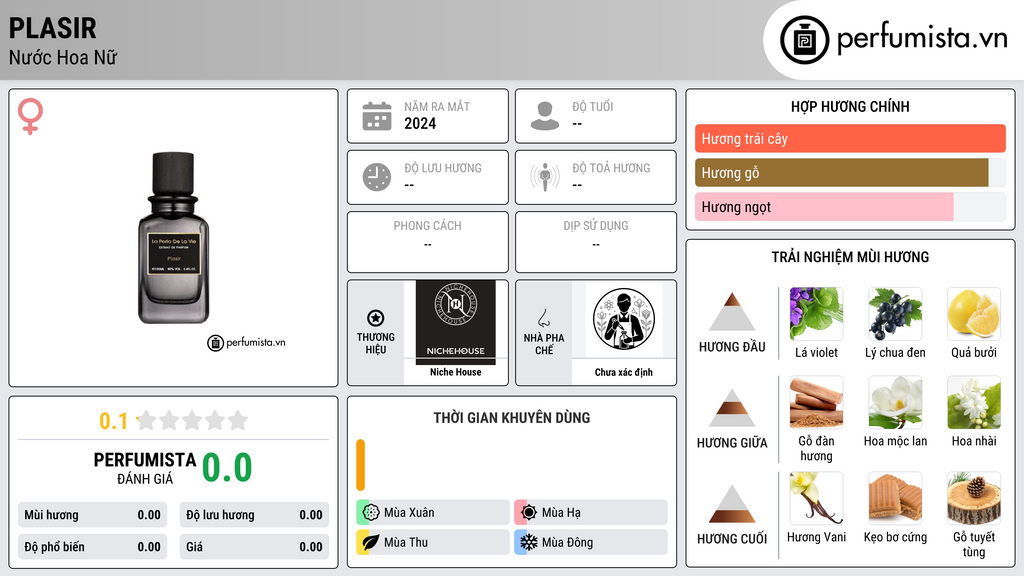Image resolution: width=1024 pixels, height=576 pixels.
Task: Select the Mùa Thu season label
Action: click(406, 542)
